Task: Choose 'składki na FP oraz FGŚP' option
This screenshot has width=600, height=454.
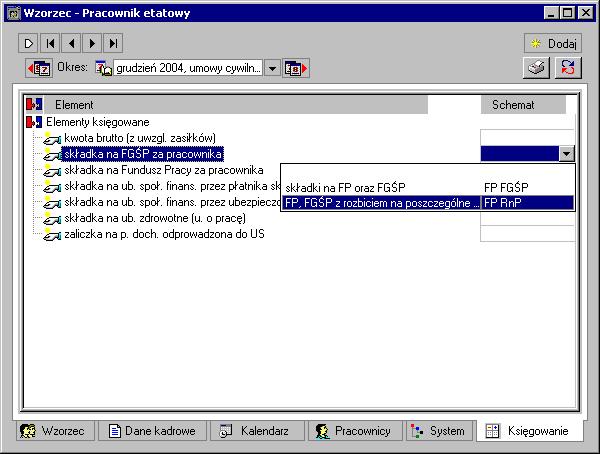Action: tap(428, 188)
